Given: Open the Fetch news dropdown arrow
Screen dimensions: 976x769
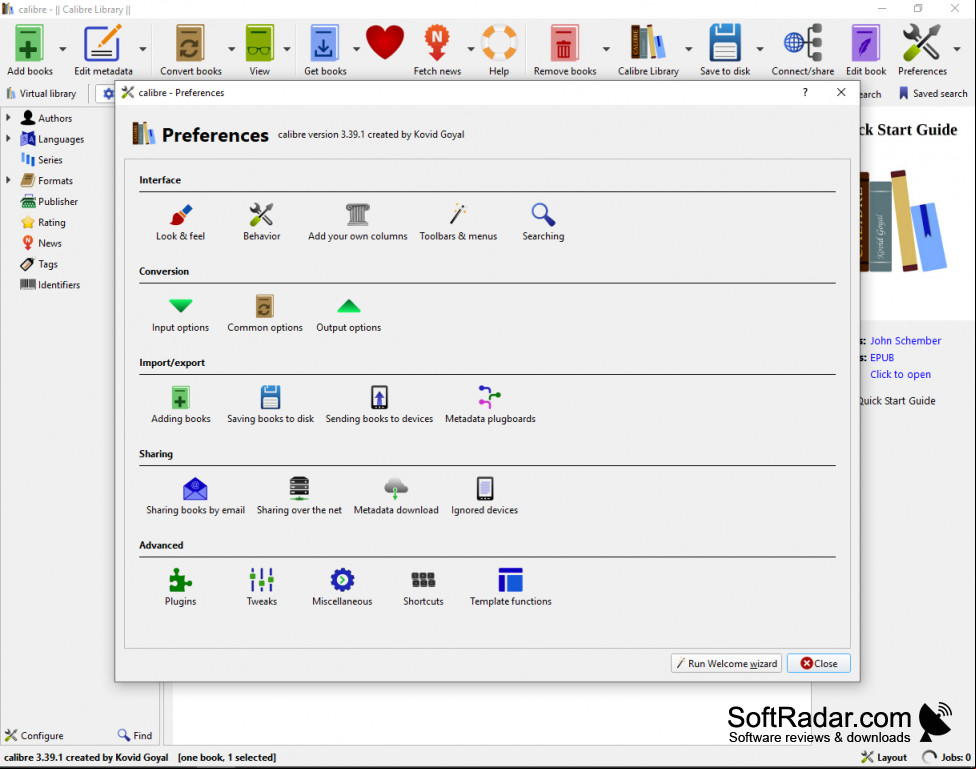Looking at the screenshot, I should tap(471, 49).
